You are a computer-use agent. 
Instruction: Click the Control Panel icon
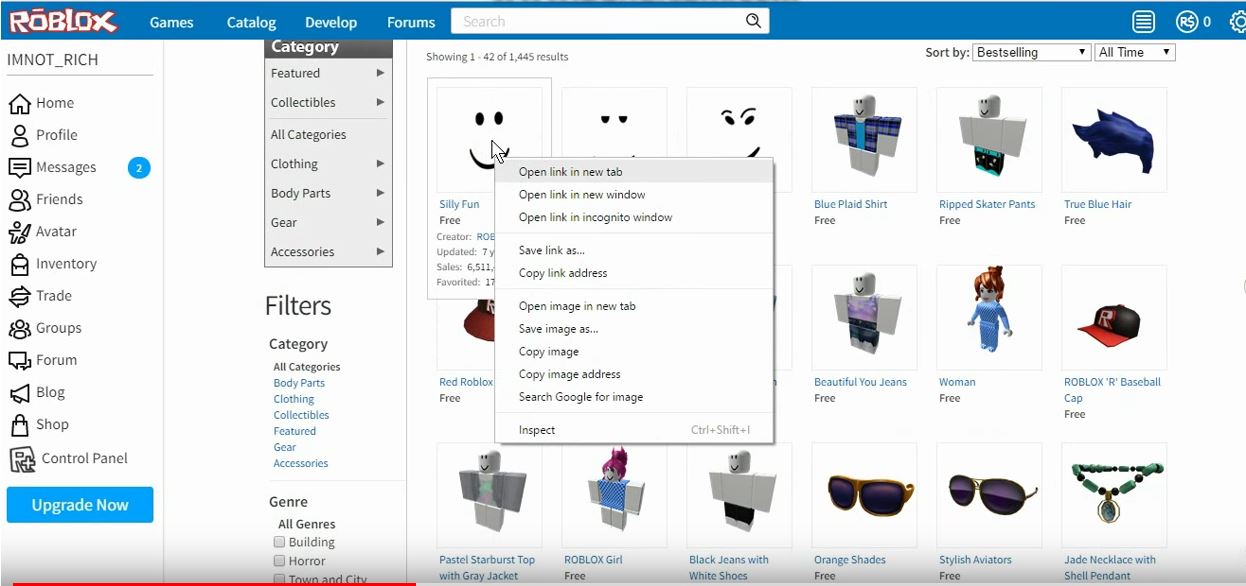tap(22, 458)
